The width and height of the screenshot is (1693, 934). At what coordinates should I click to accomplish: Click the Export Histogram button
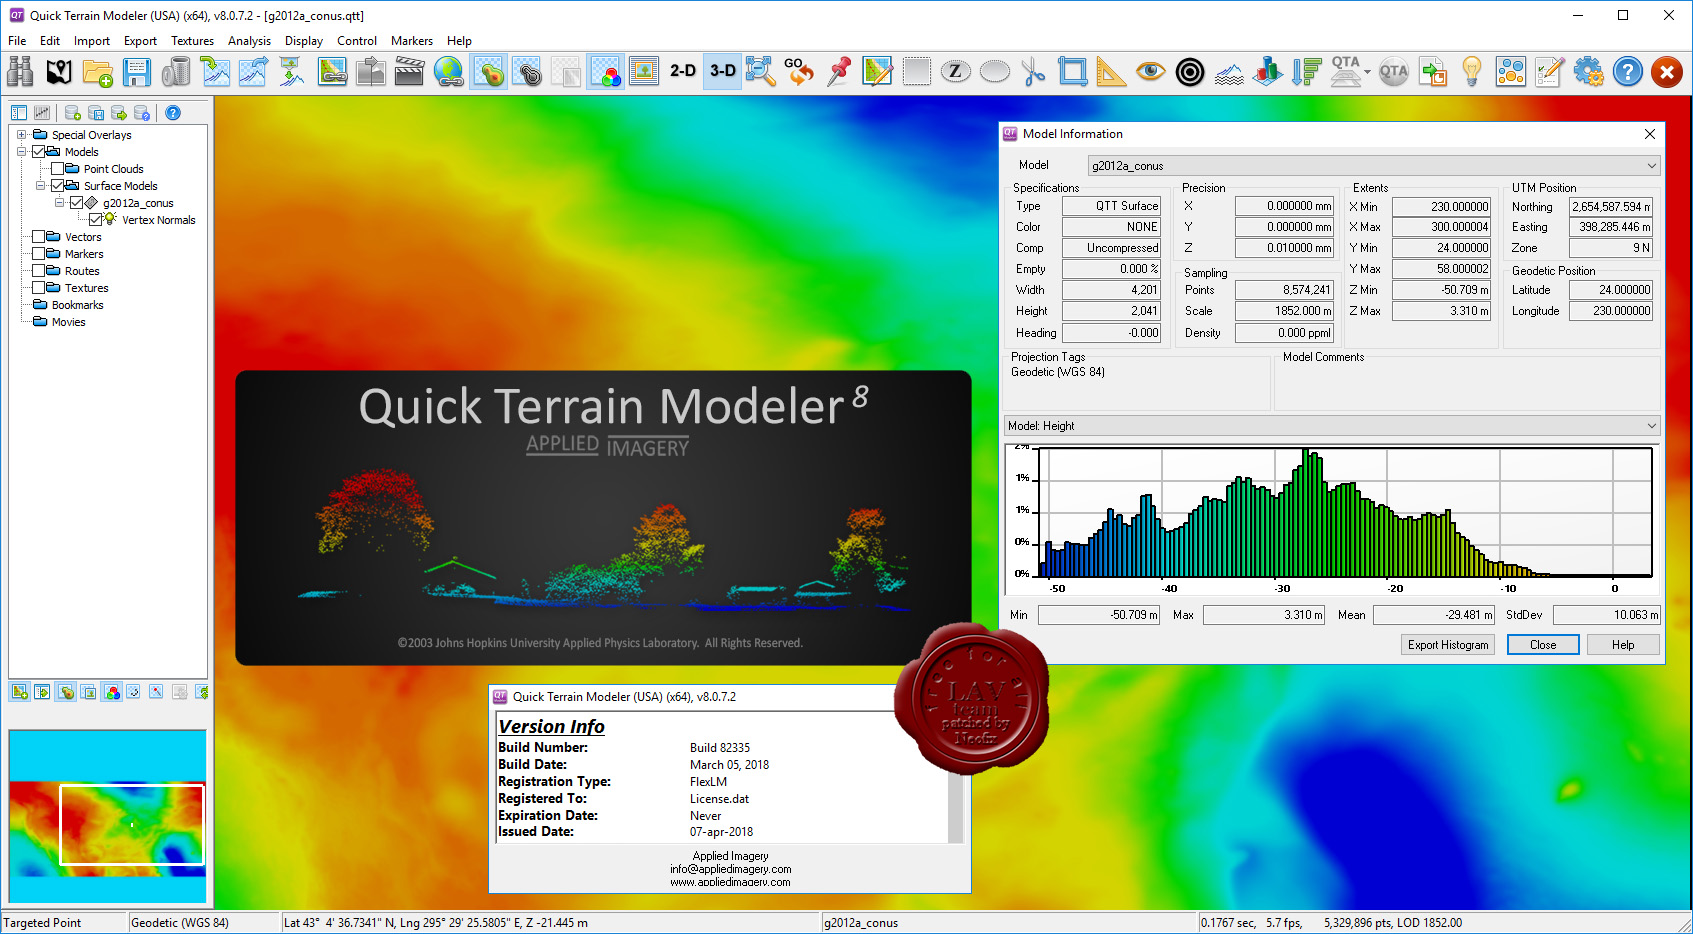pyautogui.click(x=1448, y=645)
